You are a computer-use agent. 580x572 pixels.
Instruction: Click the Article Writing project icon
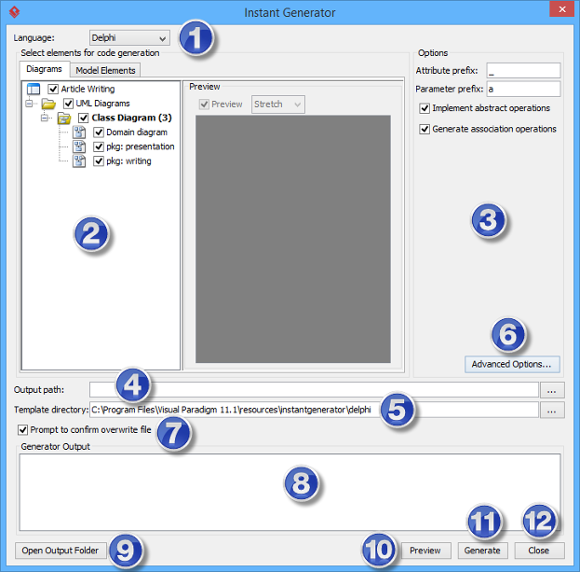coord(33,89)
